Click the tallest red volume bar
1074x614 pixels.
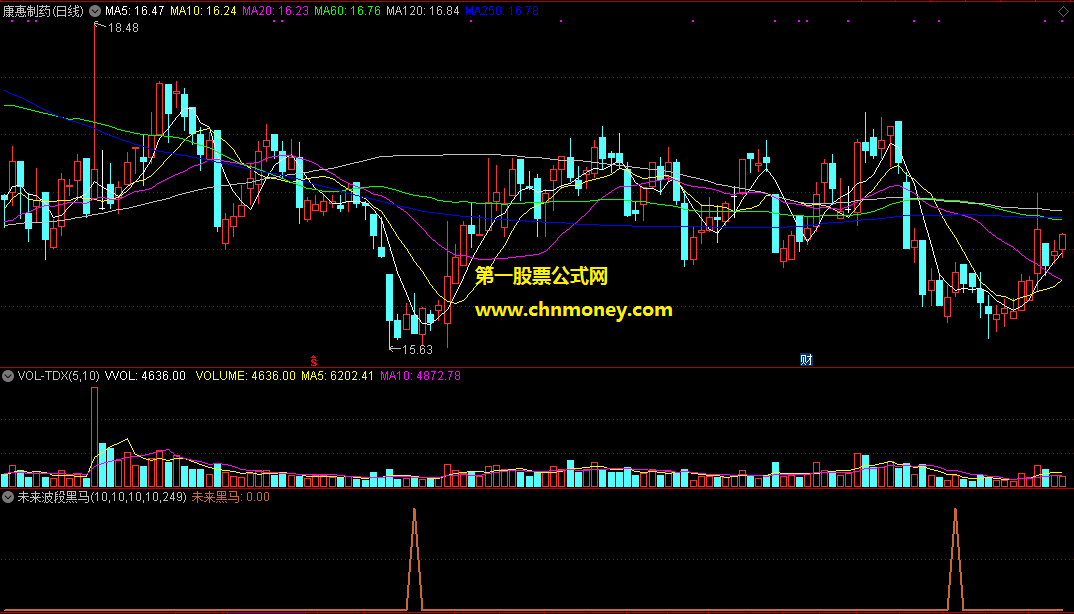click(95, 437)
